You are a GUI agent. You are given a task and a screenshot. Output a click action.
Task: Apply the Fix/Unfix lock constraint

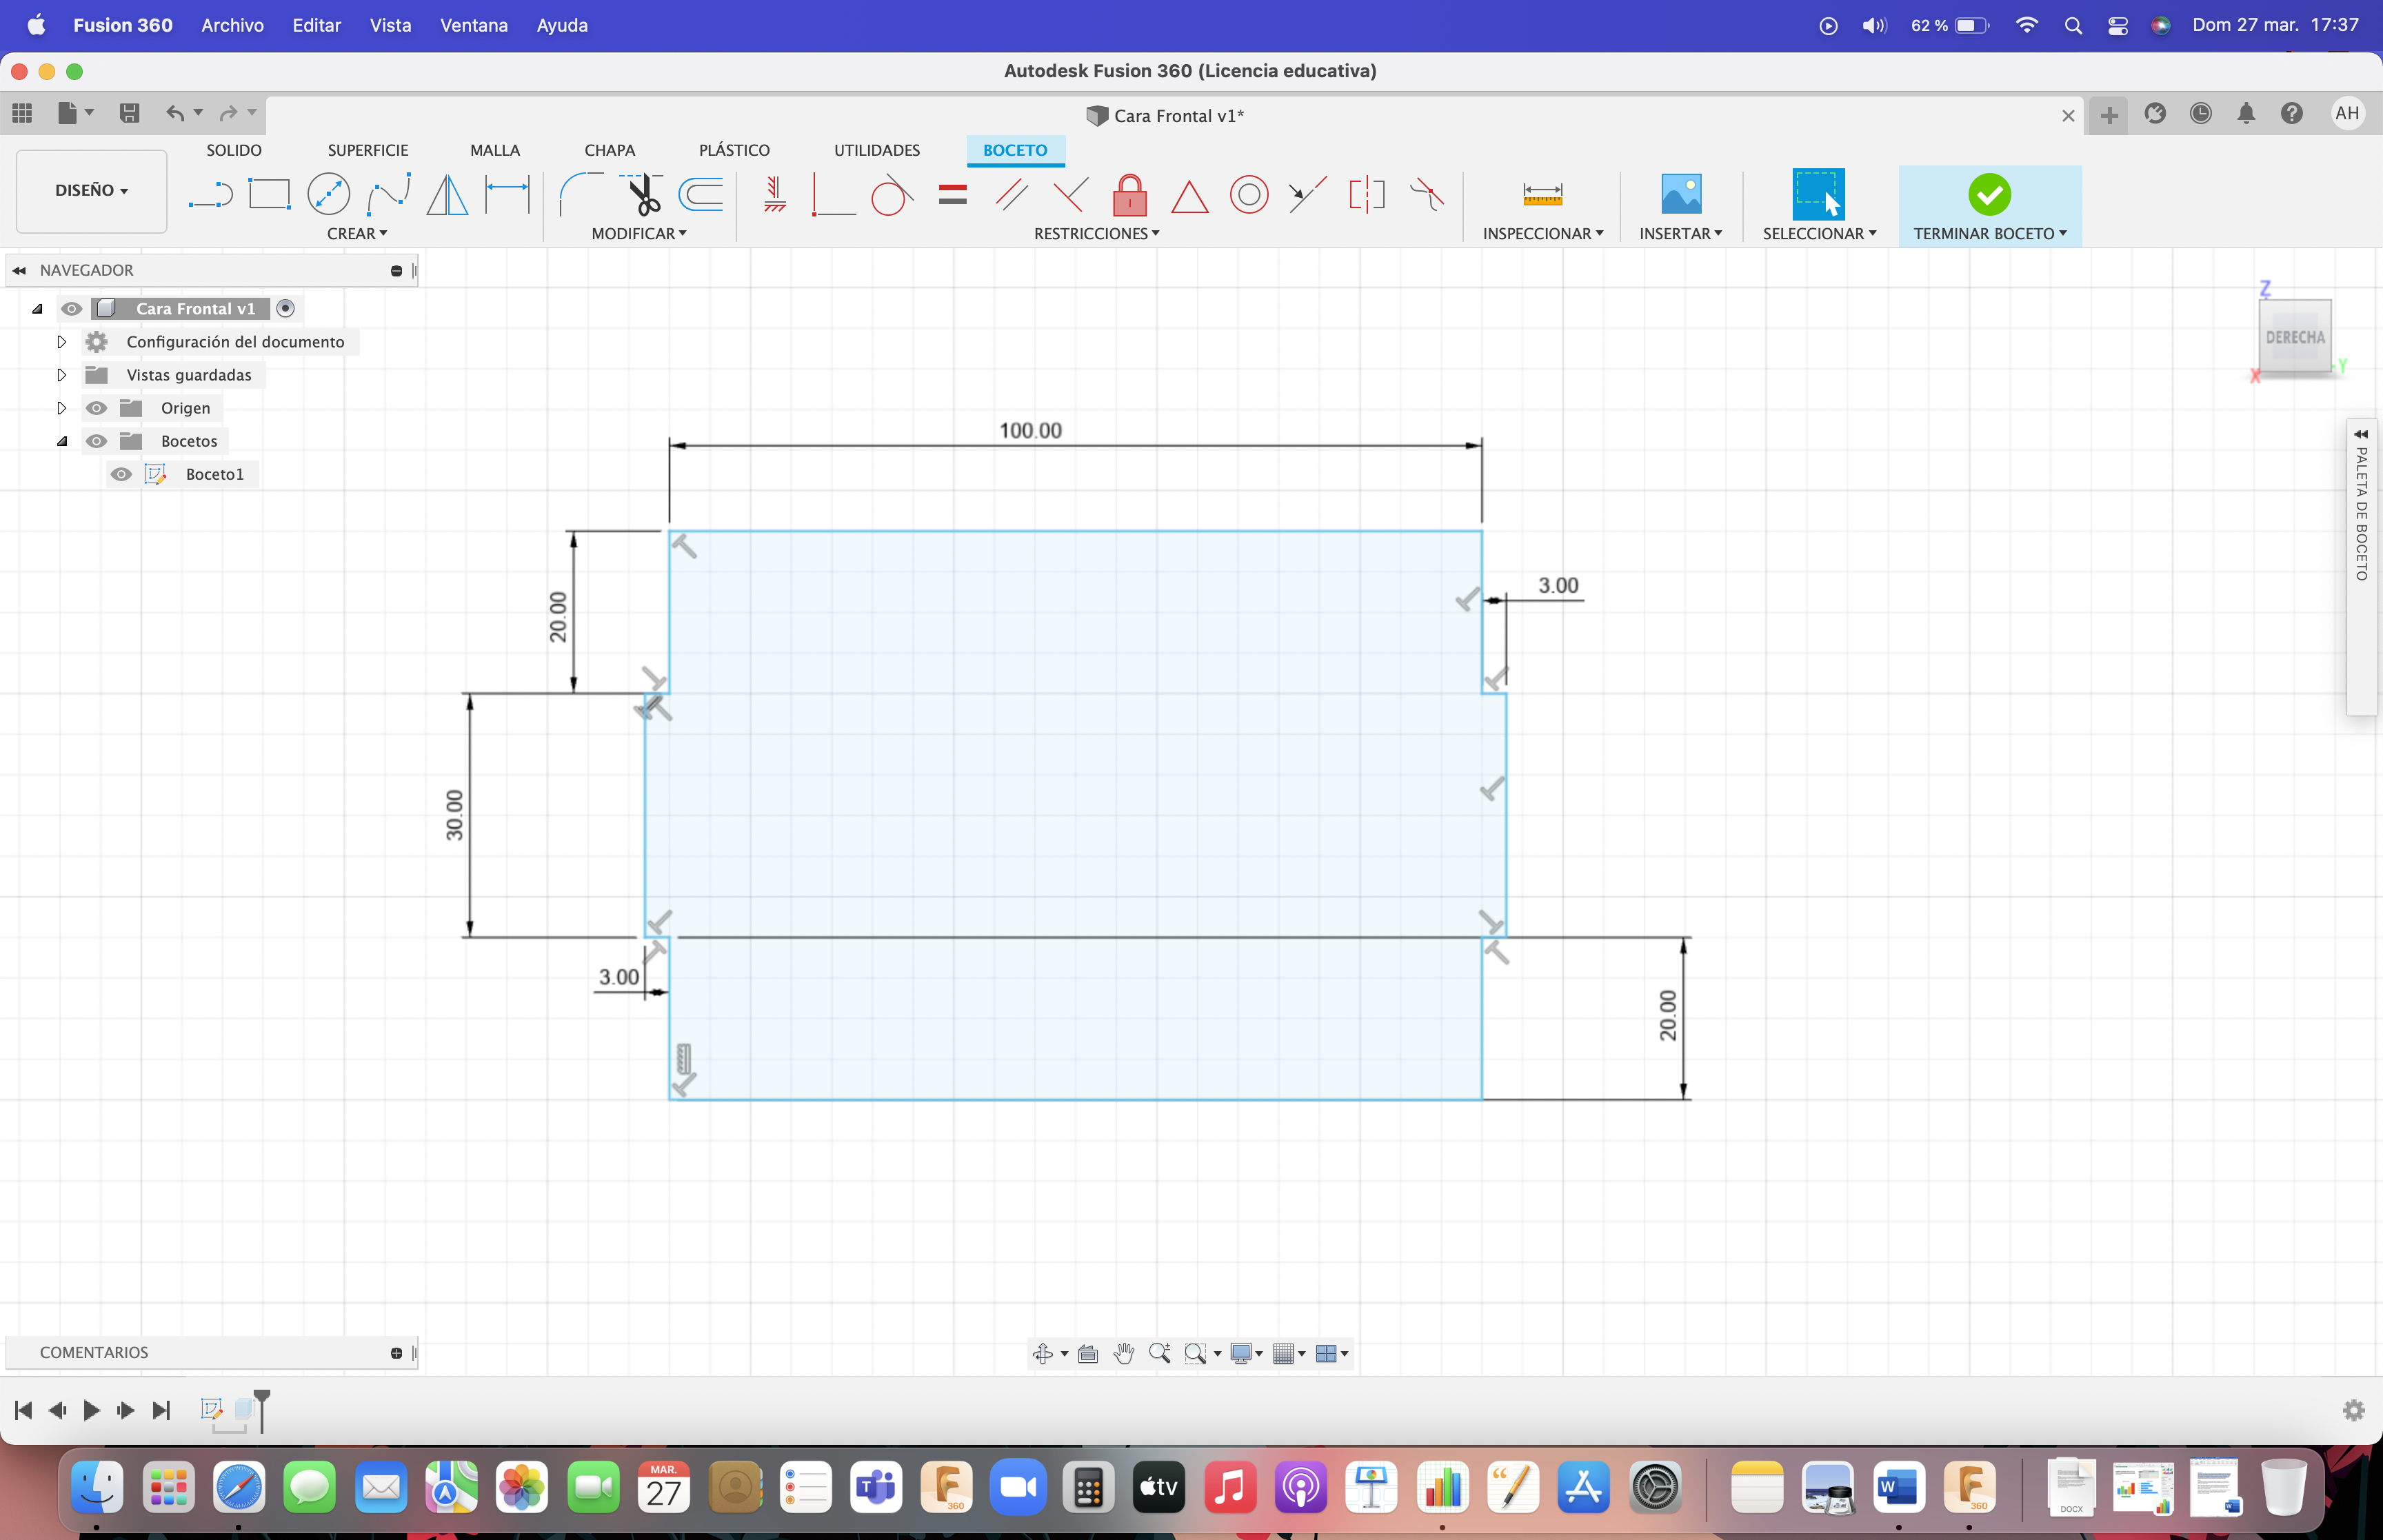coord(1130,194)
